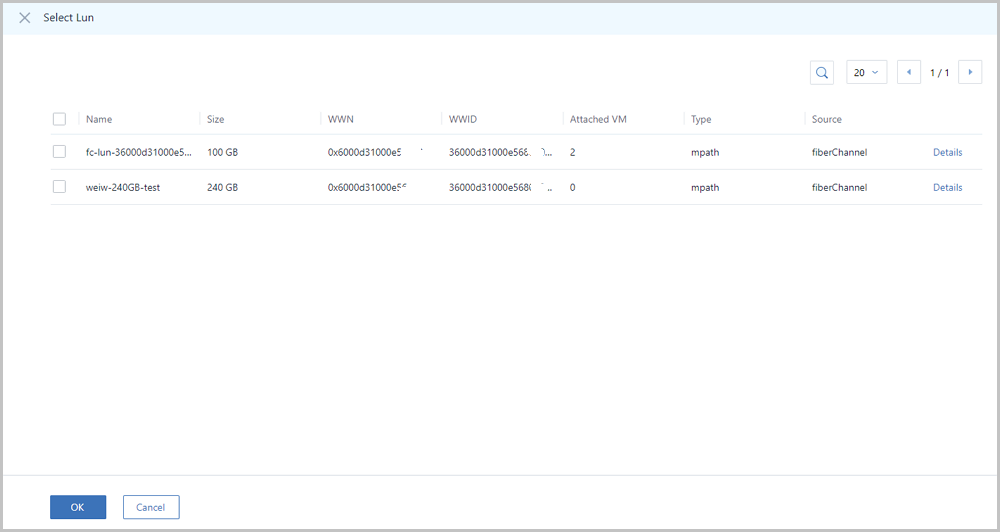The image size is (1000, 532).
Task: Go to next page arrow
Action: pos(970,73)
